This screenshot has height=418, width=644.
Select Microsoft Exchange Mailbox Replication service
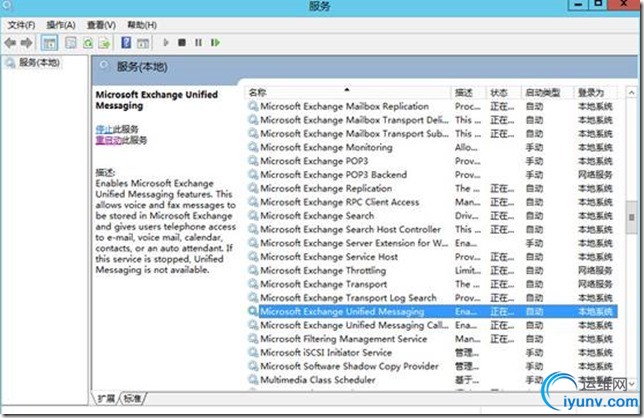pos(431,106)
